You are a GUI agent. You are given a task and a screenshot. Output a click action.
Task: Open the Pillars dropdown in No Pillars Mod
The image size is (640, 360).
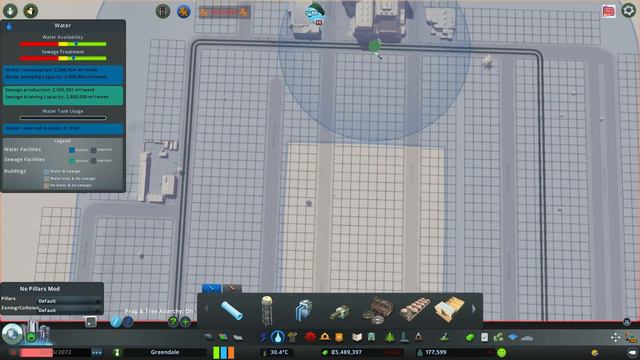[69, 301]
